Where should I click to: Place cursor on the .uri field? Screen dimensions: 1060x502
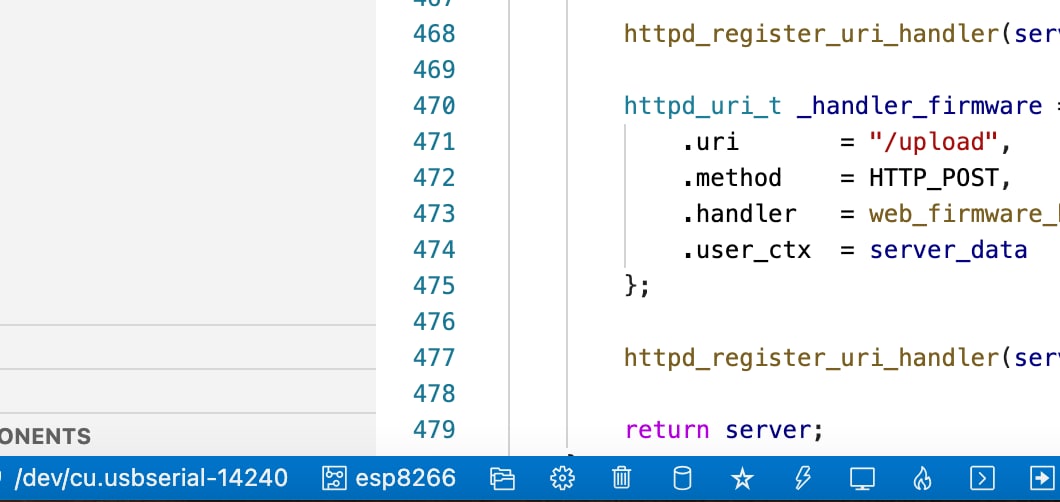pyautogui.click(x=710, y=142)
